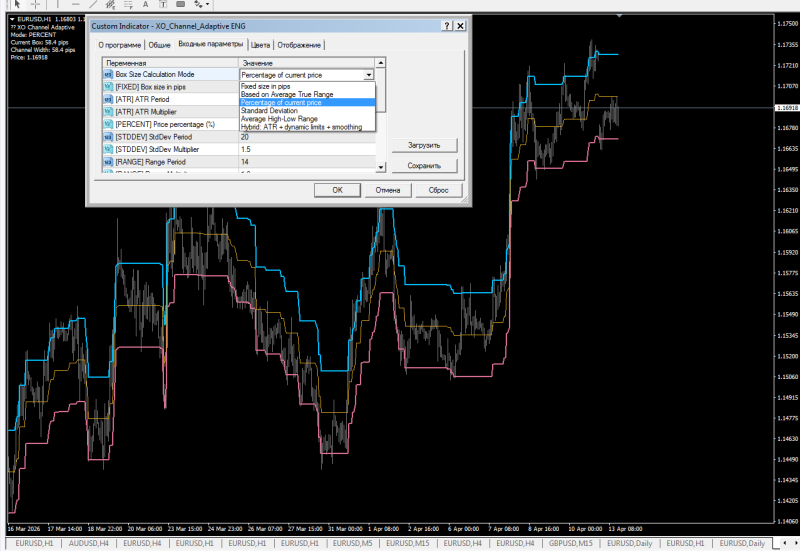This screenshot has height=551, width=800.
Task: Select the Text (A) tool
Action: 145,4
